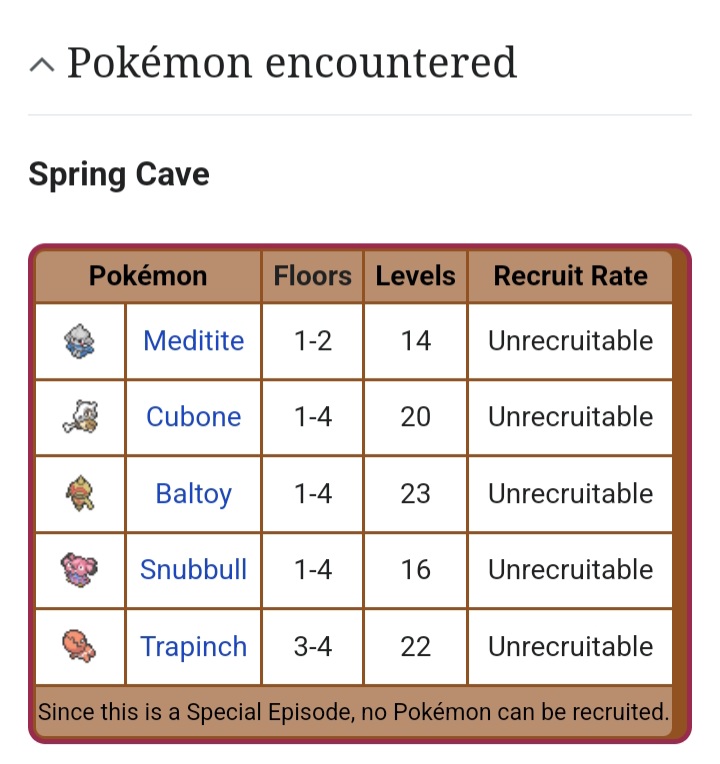Image resolution: width=720 pixels, height=764 pixels.
Task: Click the Snubbull sprite icon
Action: [80, 570]
